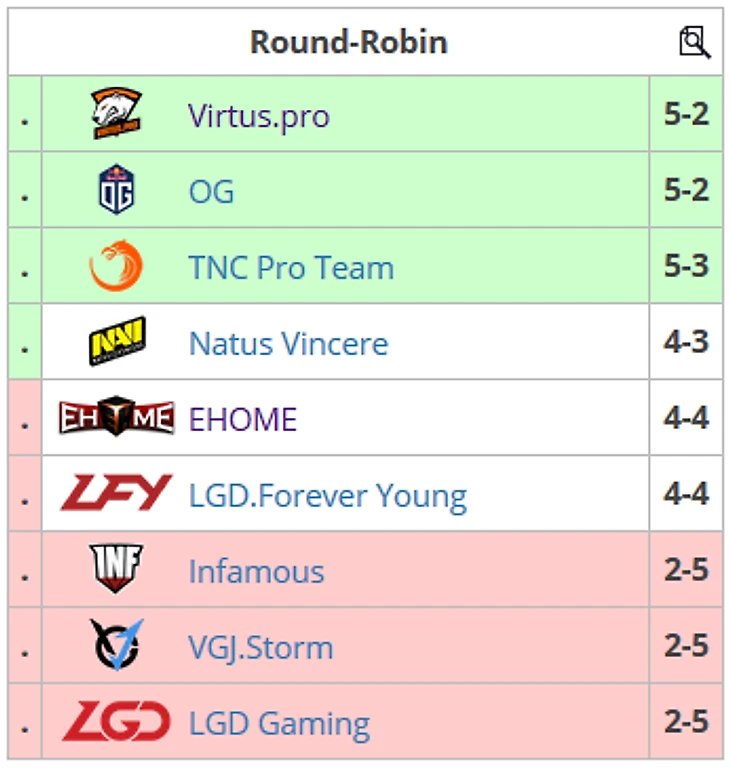Click the OG team logo
This screenshot has width=730, height=768.
tap(116, 190)
